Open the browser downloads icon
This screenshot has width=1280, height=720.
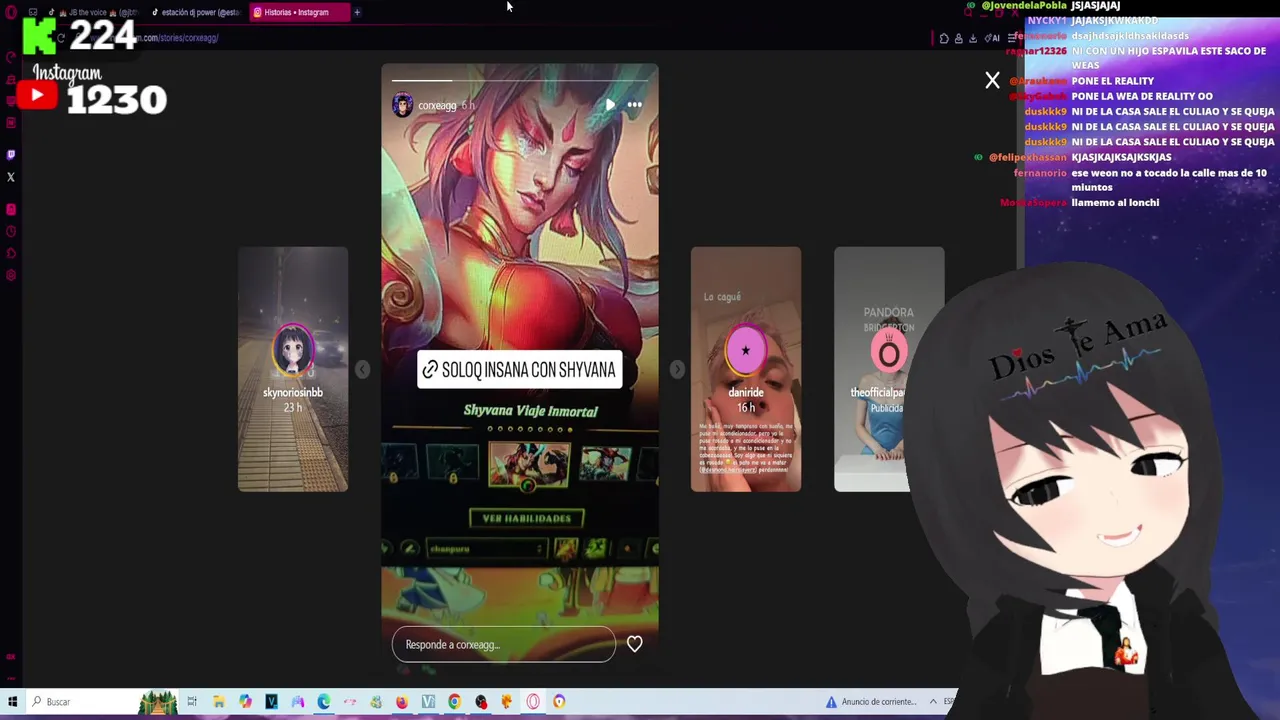point(973,38)
